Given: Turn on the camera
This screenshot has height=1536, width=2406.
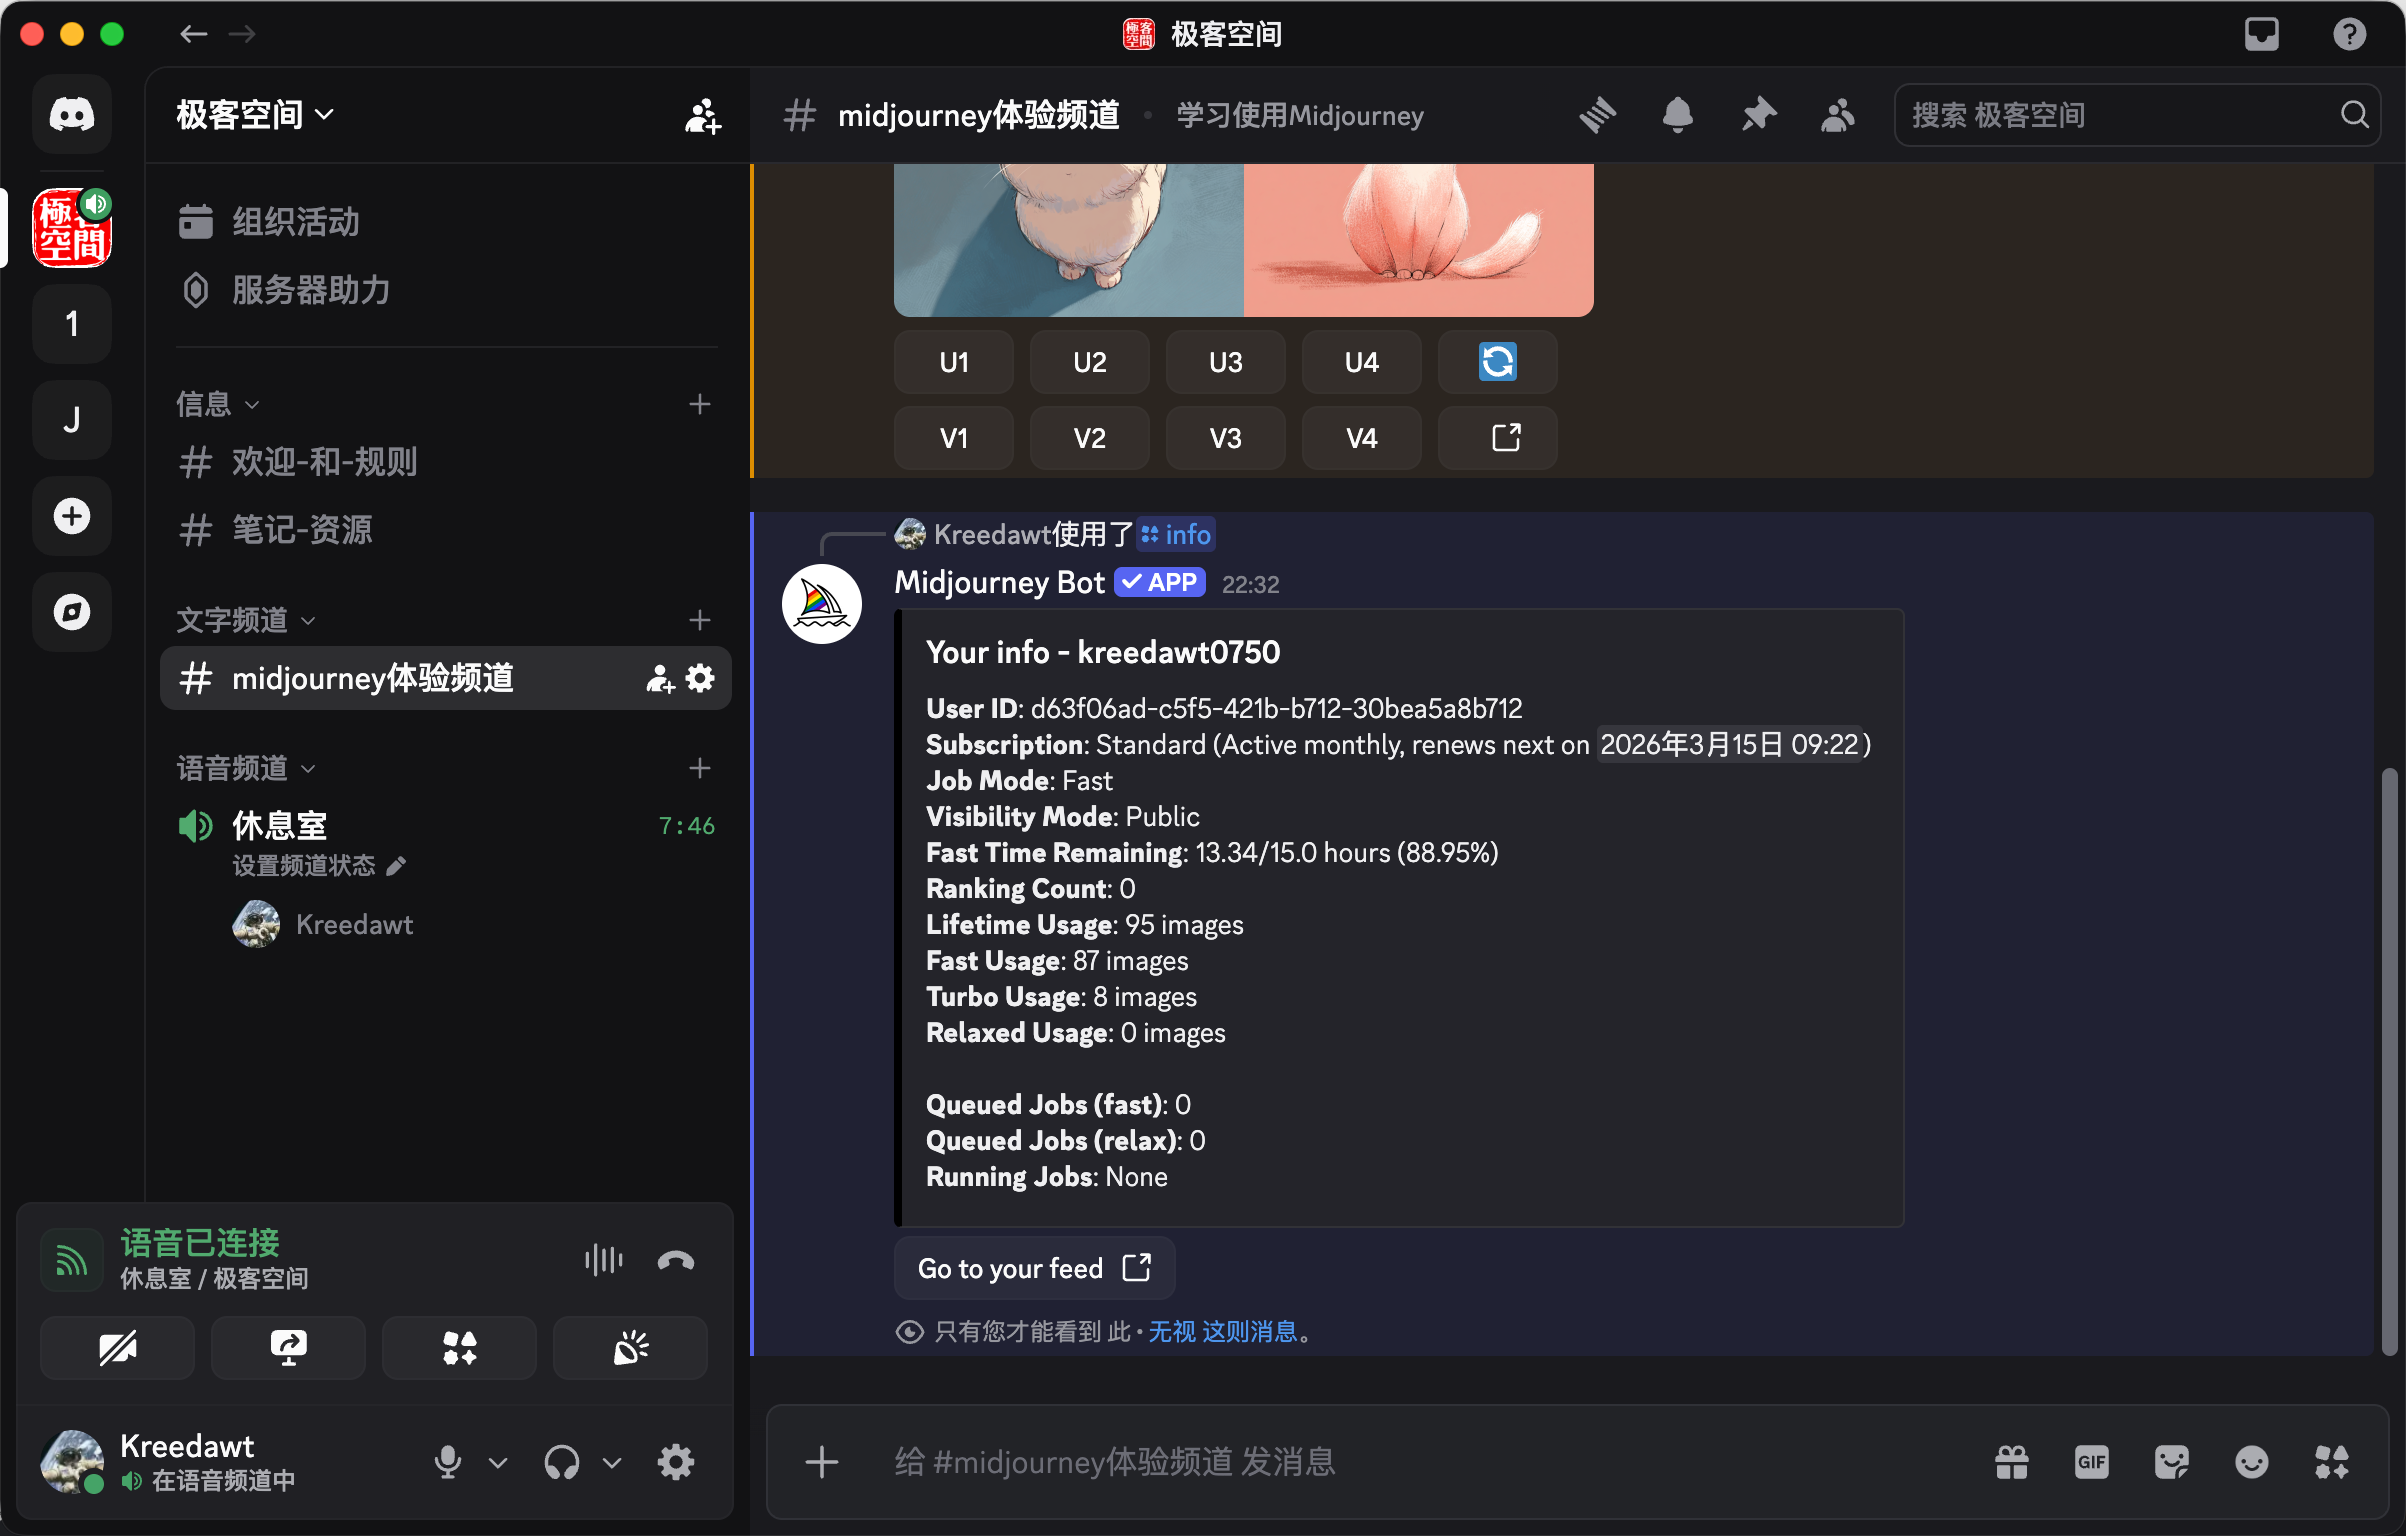Looking at the screenshot, I should [117, 1348].
